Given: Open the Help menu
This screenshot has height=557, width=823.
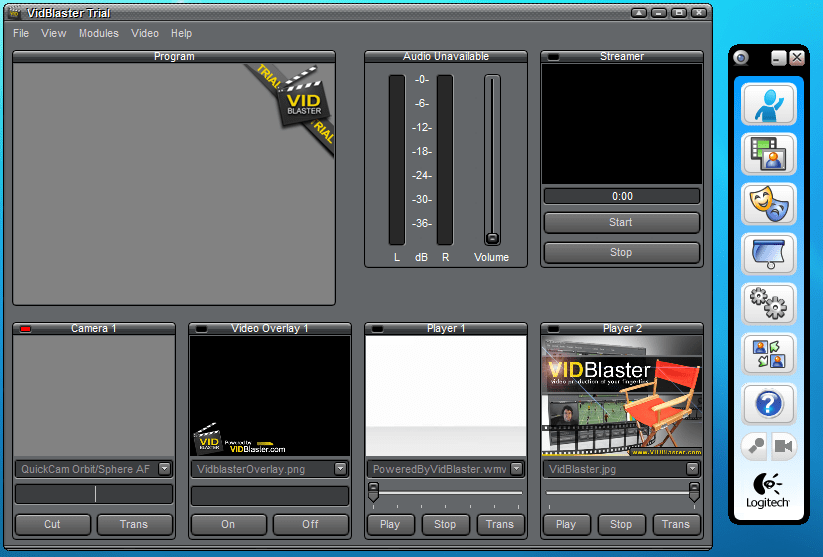Looking at the screenshot, I should tap(181, 33).
